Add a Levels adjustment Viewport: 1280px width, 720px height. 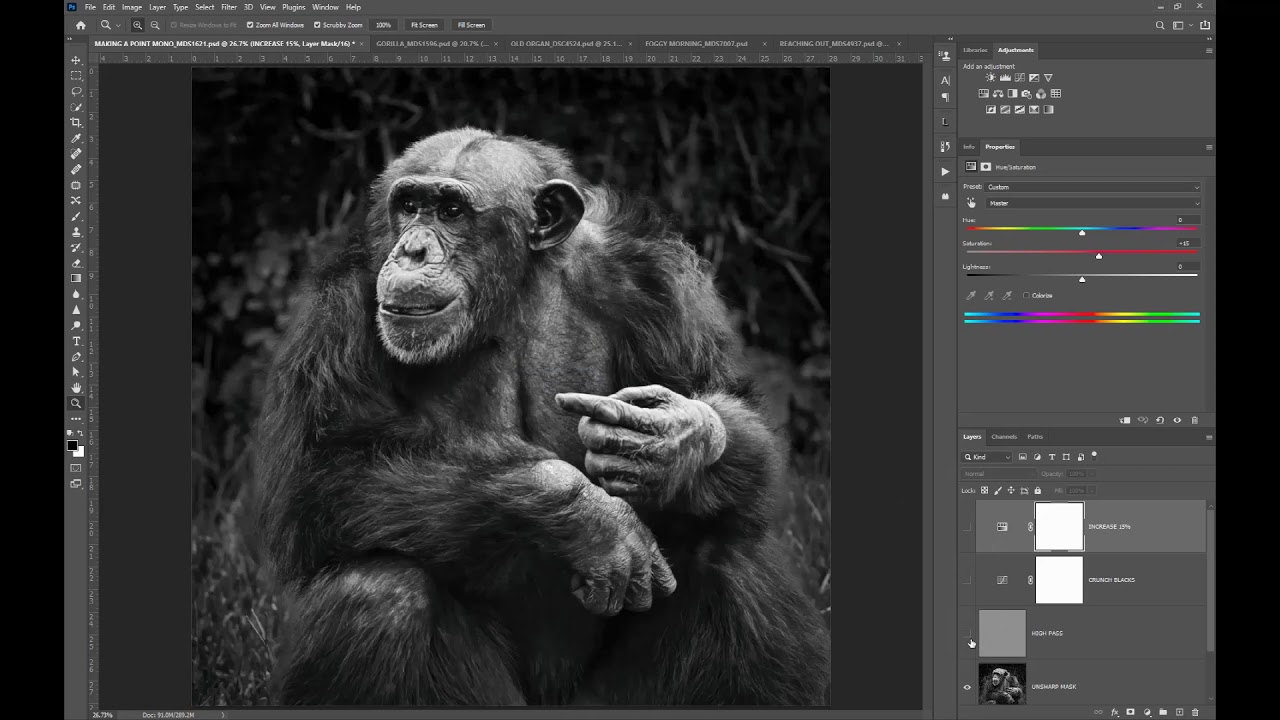pos(1005,77)
